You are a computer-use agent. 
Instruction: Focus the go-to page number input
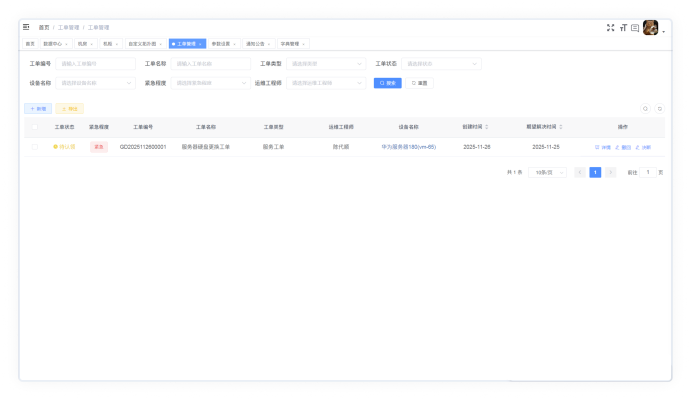tap(647, 172)
